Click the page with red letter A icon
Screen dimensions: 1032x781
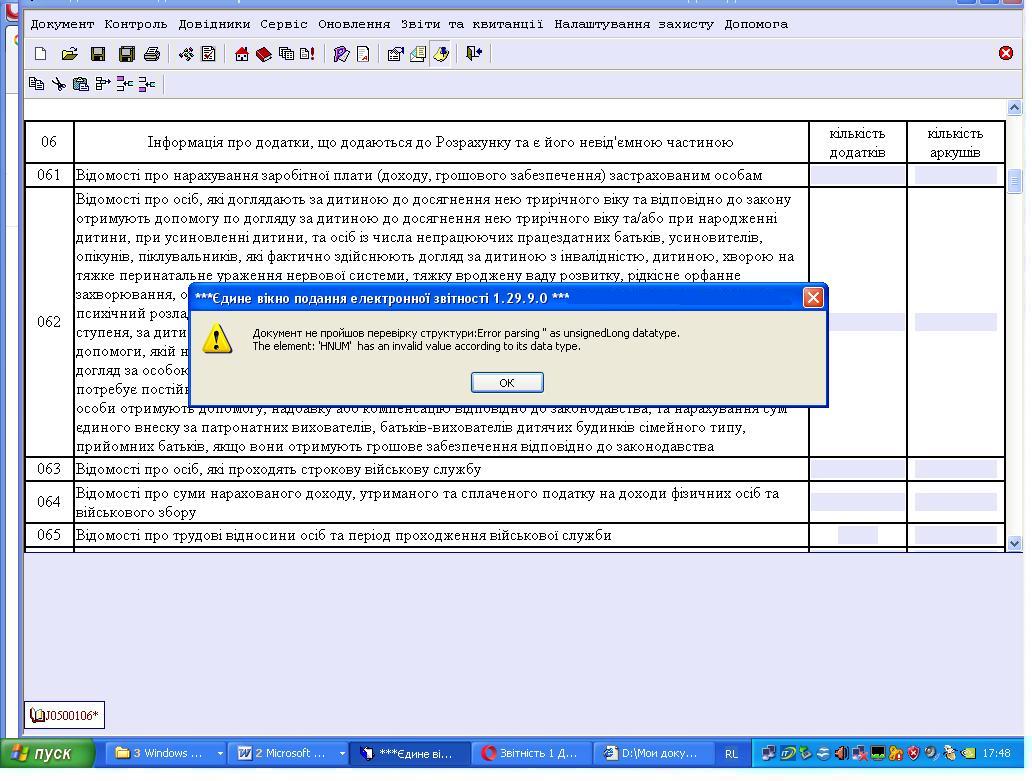(363, 54)
